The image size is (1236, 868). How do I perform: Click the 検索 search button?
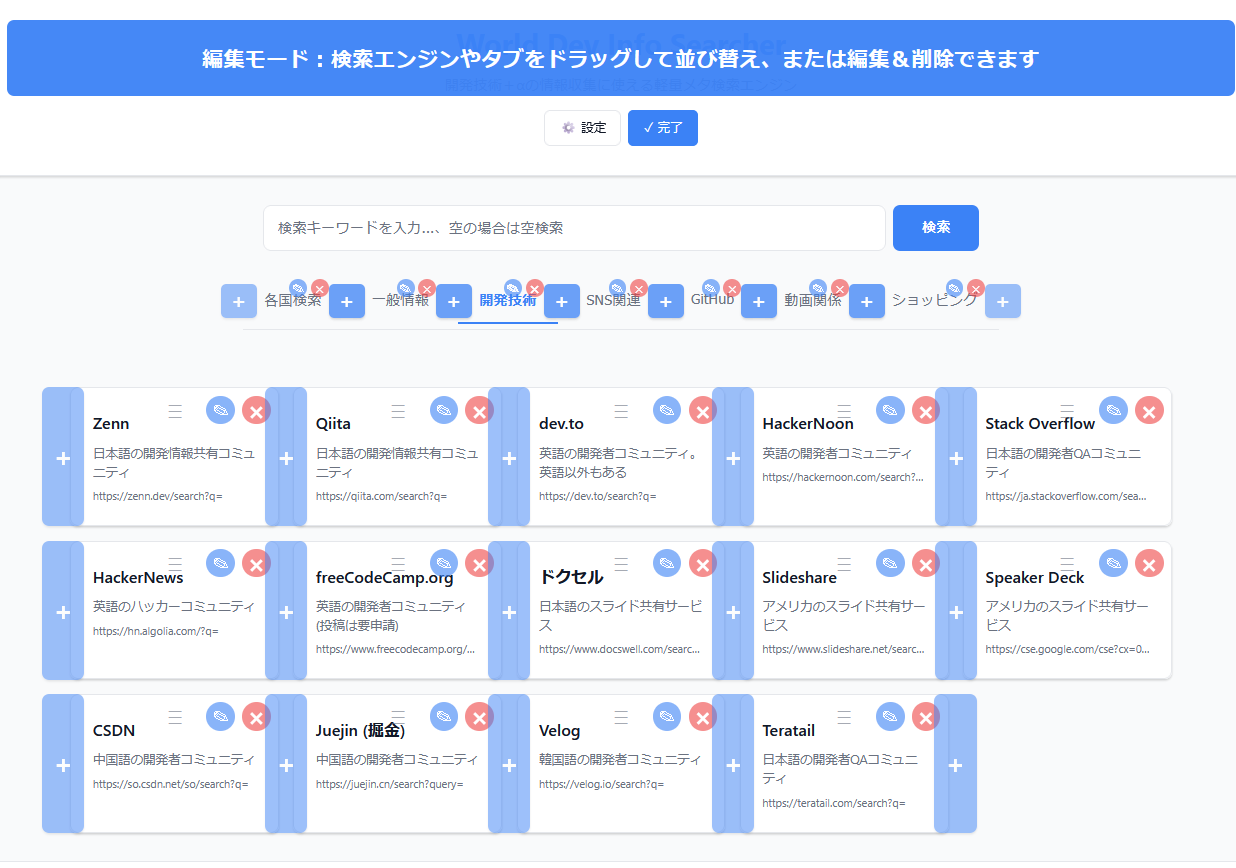click(936, 228)
